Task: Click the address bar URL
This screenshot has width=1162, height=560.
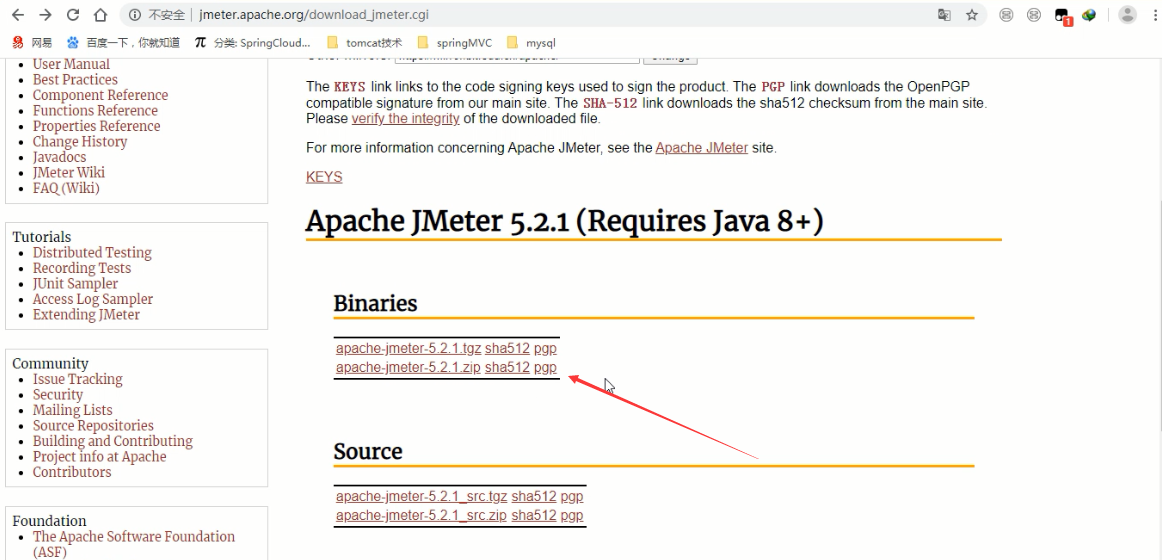Action: coord(313,15)
